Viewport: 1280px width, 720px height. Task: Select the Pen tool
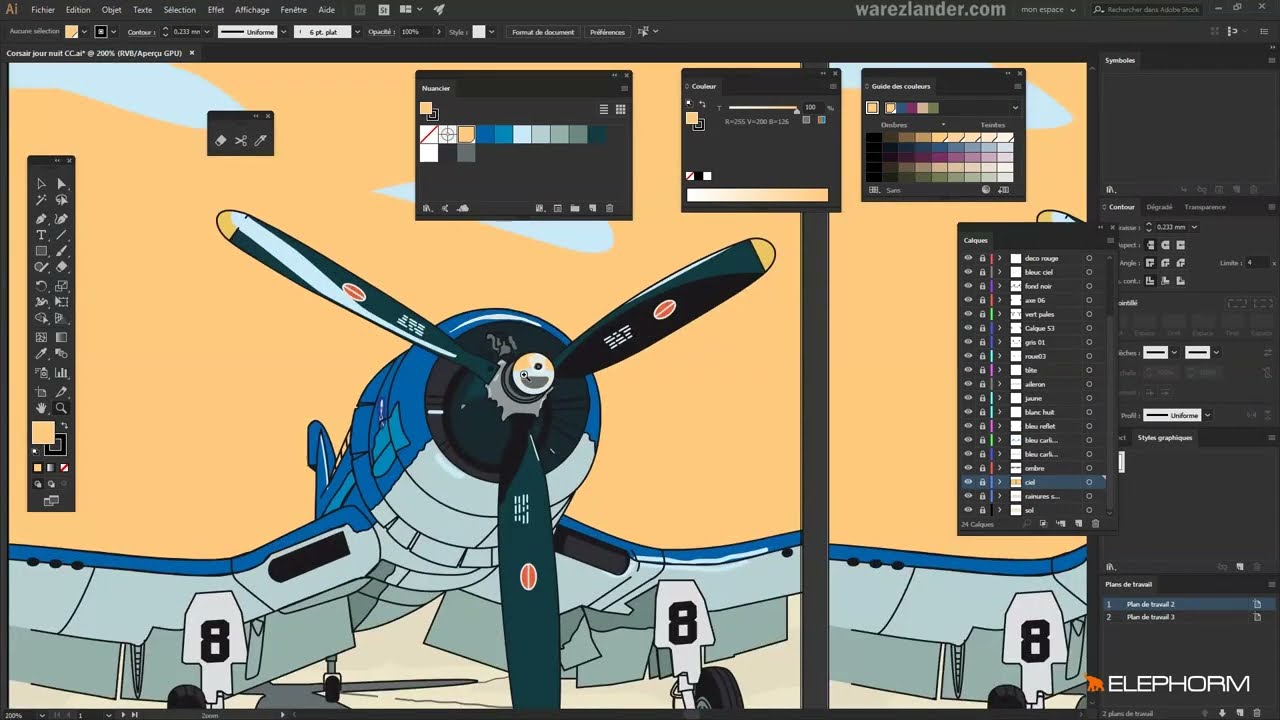click(41, 218)
